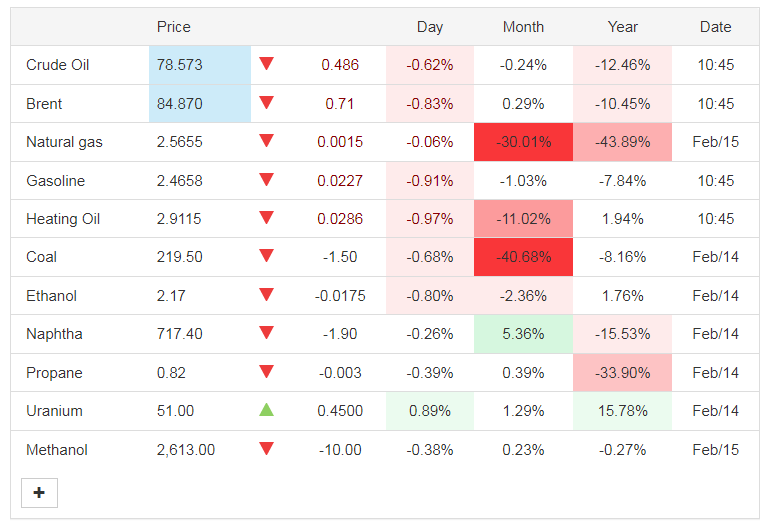Click the red down arrow in Natural gas row

(x=266, y=141)
